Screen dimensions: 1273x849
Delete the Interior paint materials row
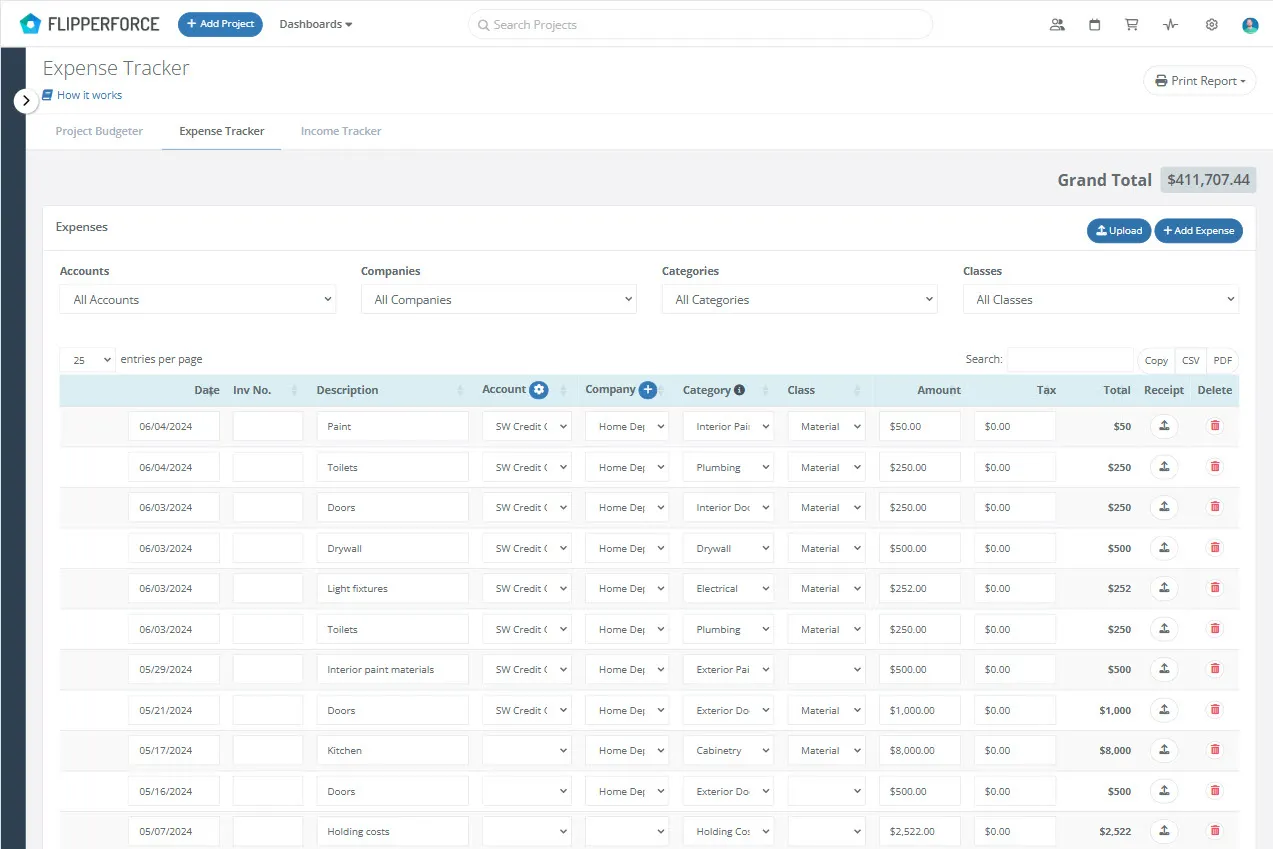tap(1215, 669)
